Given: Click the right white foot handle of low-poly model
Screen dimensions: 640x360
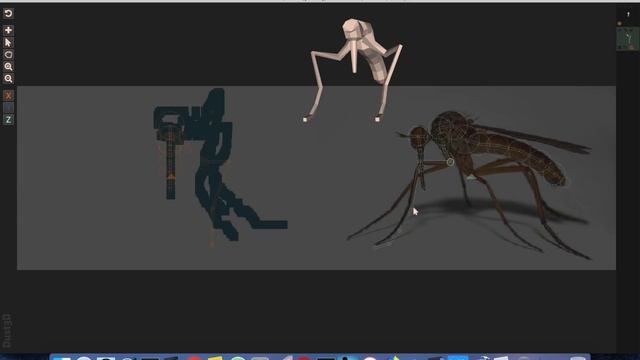Looking at the screenshot, I should 377,120.
